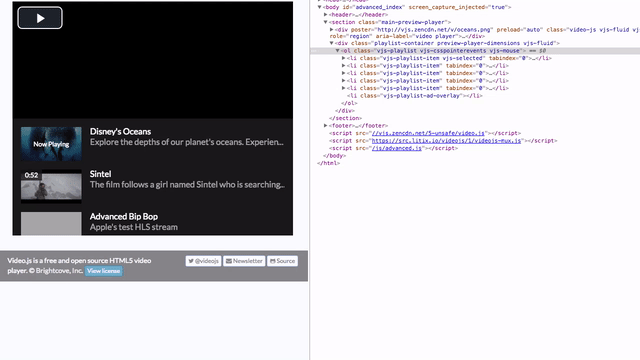Expand the header element node
This screenshot has width=640, height=360.
click(326, 15)
